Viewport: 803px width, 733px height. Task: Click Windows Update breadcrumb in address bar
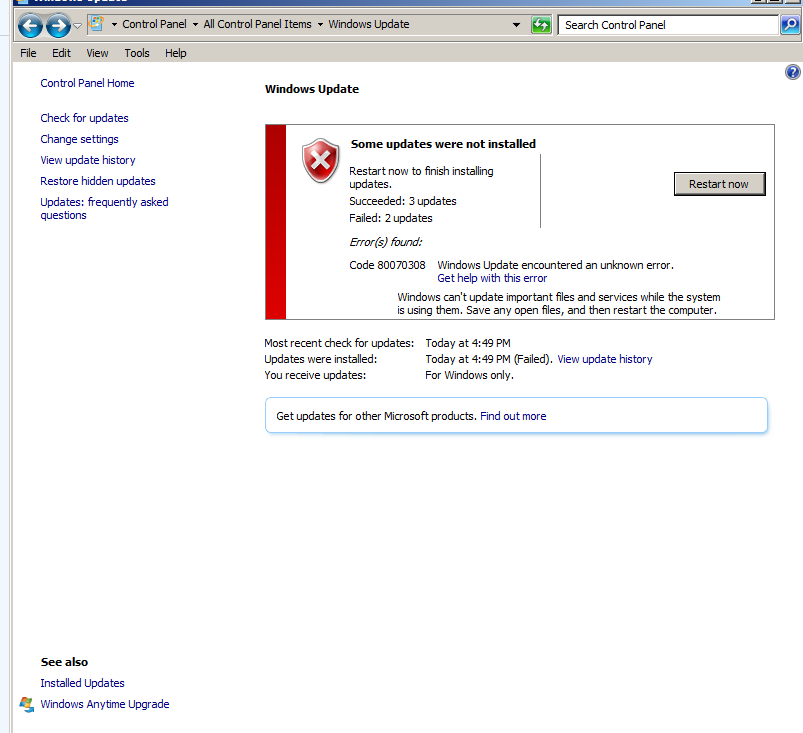[x=369, y=25]
